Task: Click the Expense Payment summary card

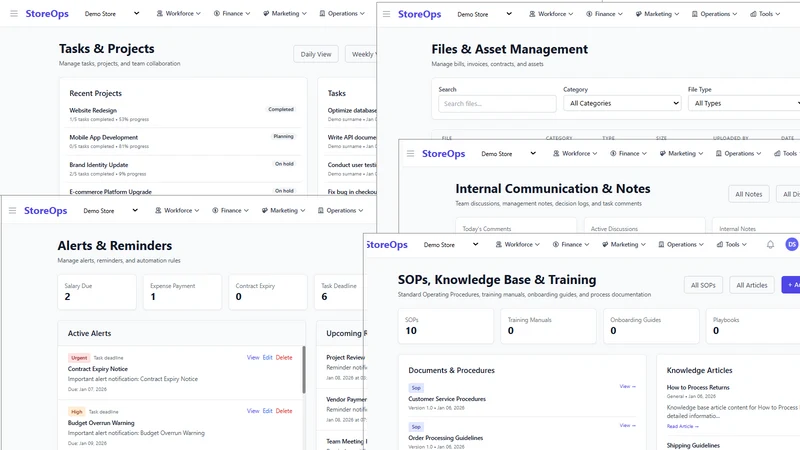Action: coord(182,292)
